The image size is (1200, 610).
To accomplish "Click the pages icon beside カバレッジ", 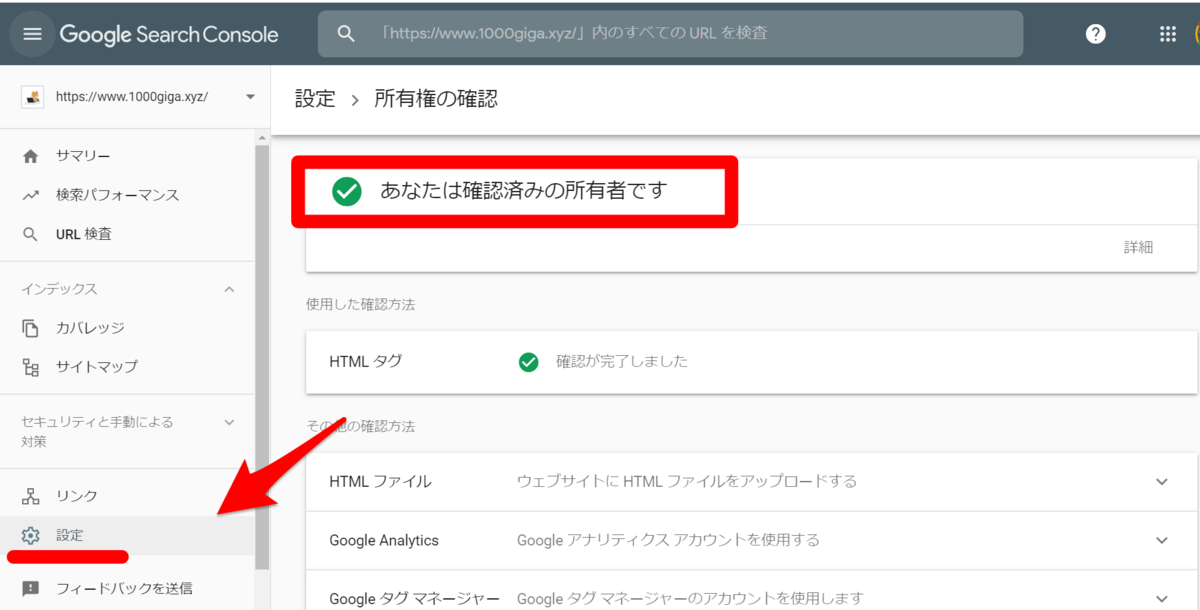I will click(31, 328).
